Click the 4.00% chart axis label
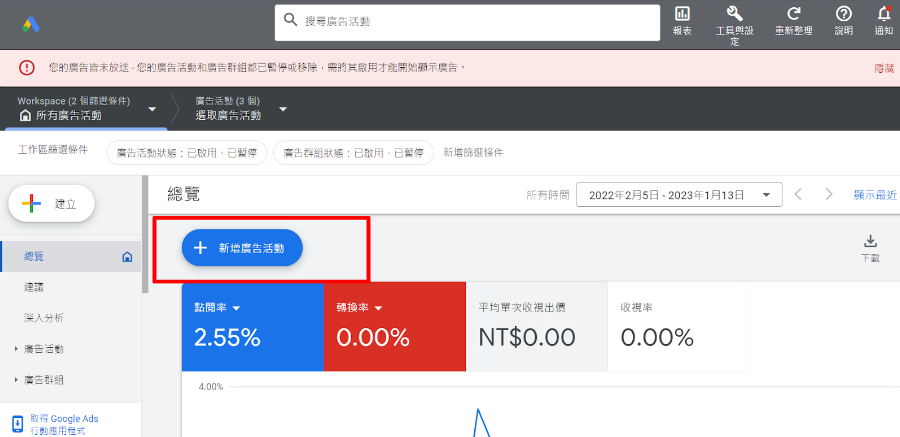 pos(211,387)
